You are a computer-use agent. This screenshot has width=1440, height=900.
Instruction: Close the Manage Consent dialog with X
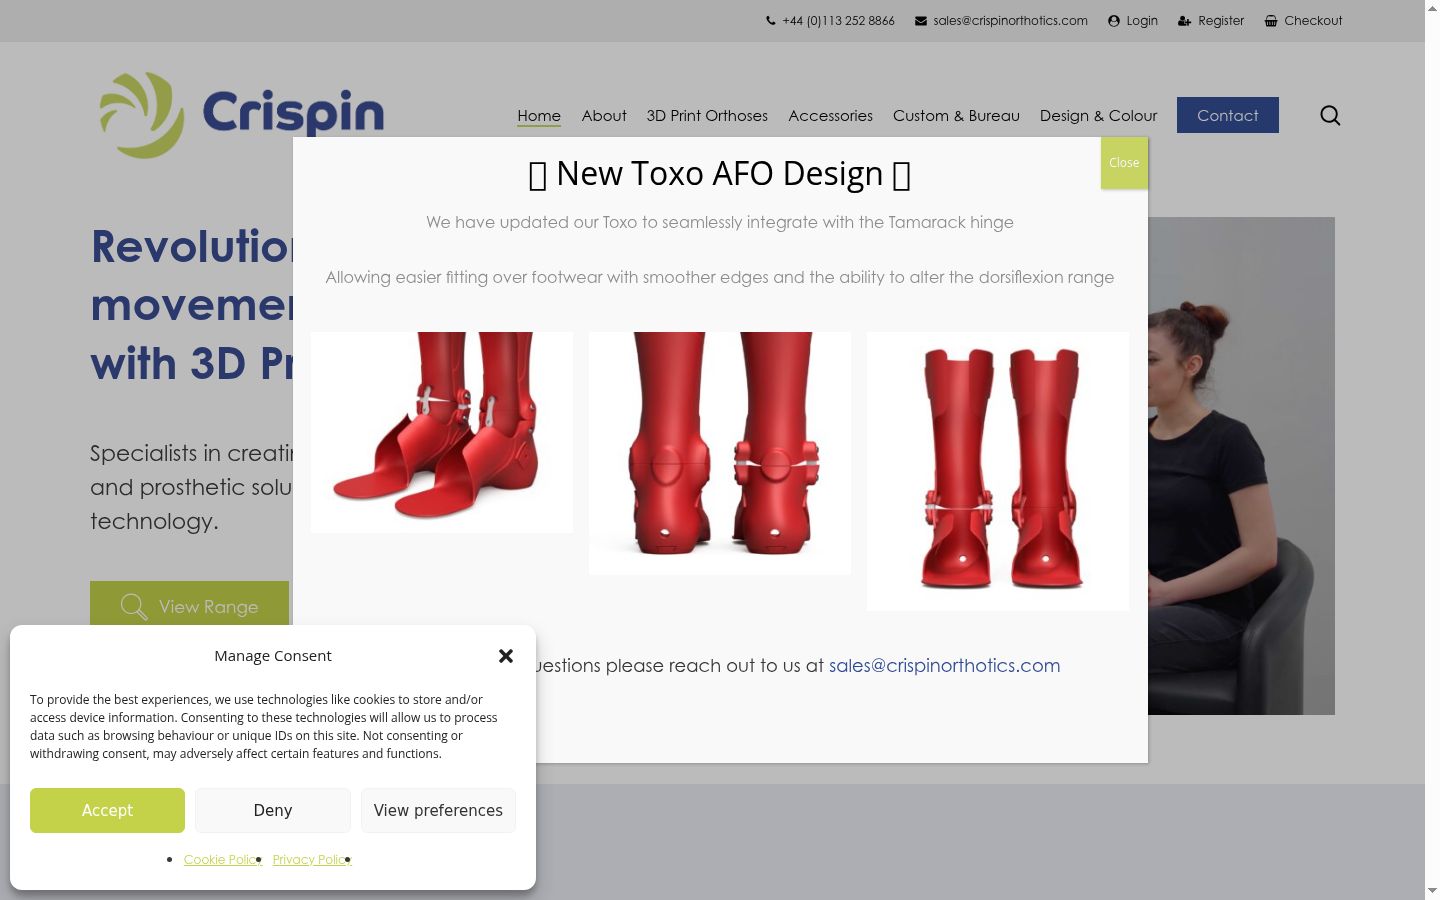pyautogui.click(x=506, y=656)
